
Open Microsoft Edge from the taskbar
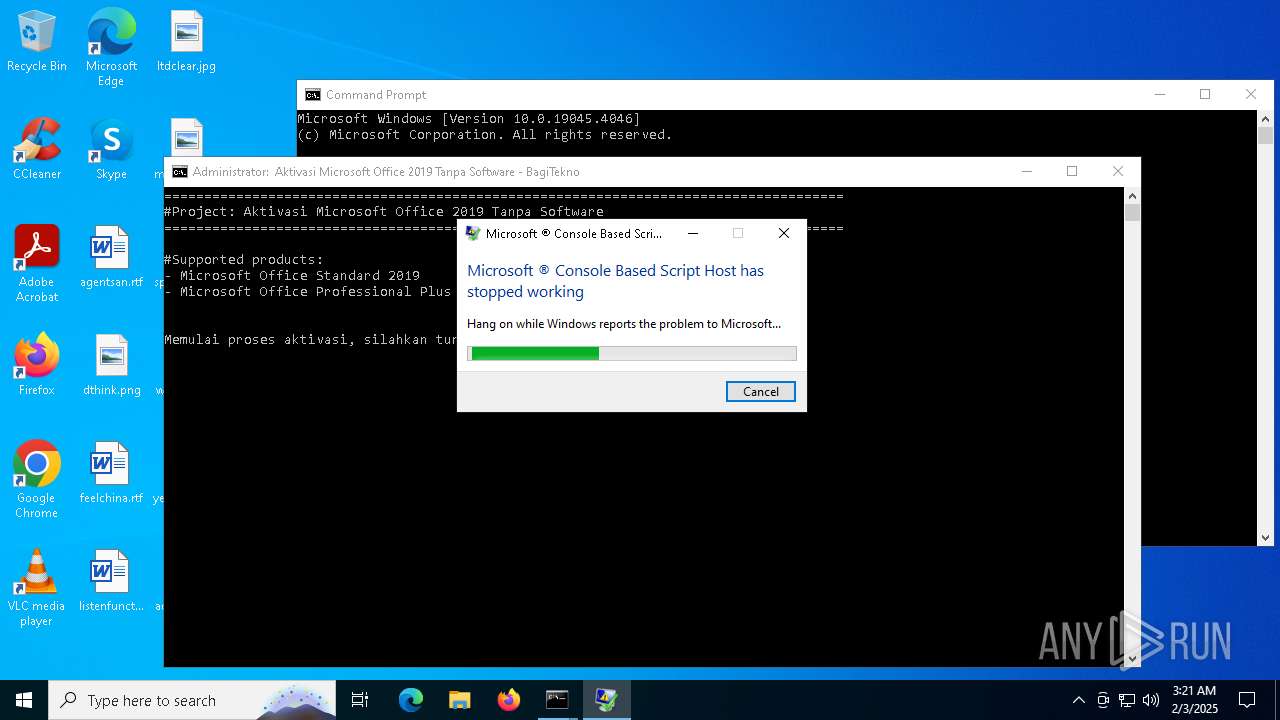(411, 700)
